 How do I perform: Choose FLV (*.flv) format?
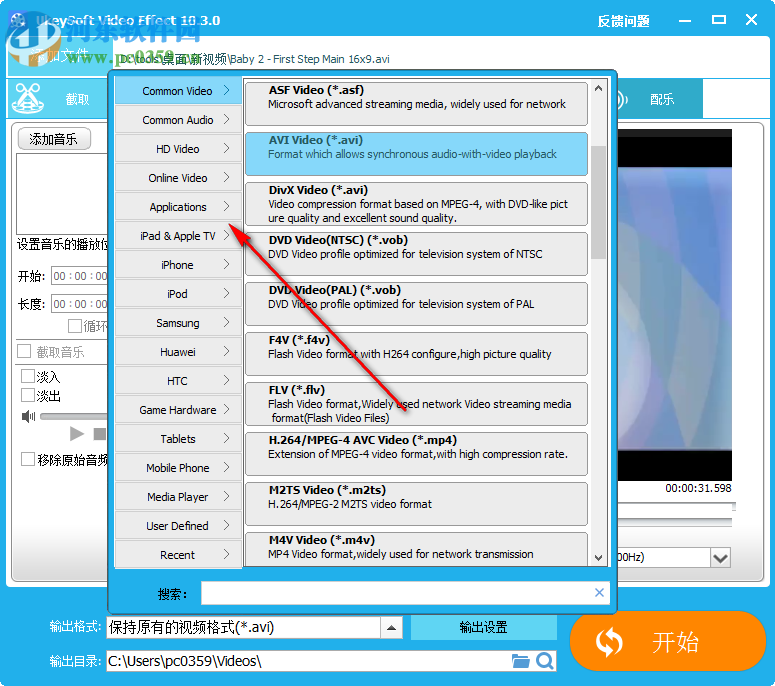click(x=416, y=403)
